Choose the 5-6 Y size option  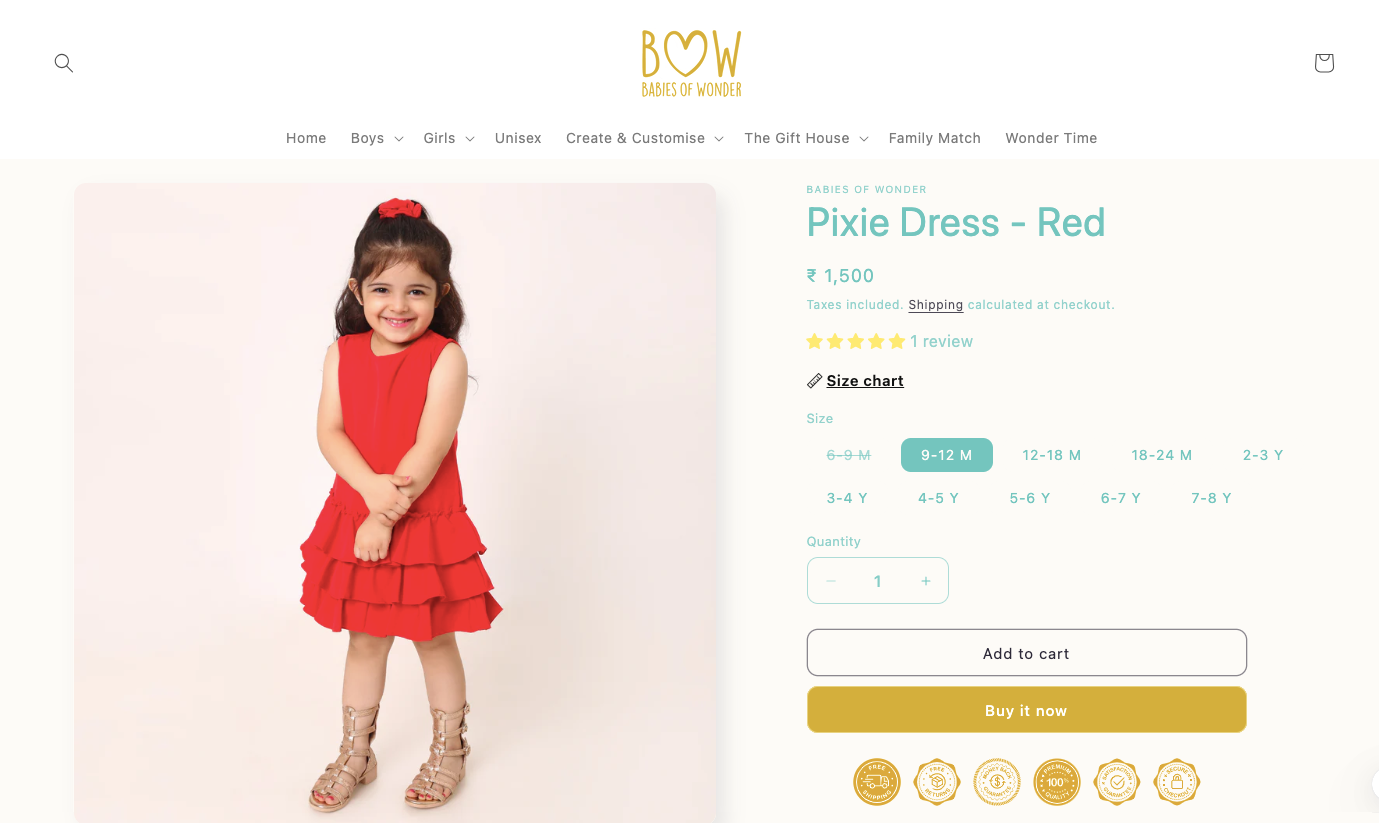click(x=1030, y=498)
